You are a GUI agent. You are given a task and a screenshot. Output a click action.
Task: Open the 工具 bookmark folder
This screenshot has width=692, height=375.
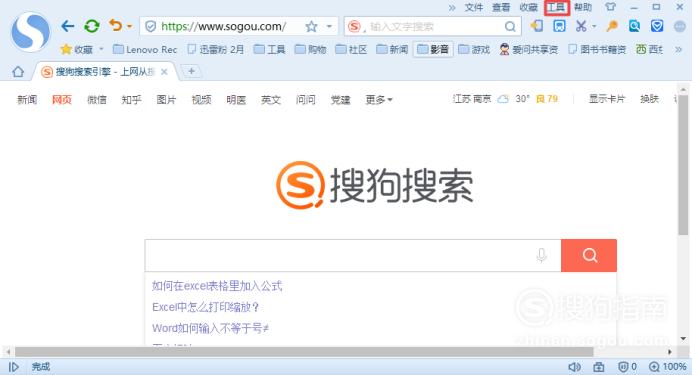[269, 49]
